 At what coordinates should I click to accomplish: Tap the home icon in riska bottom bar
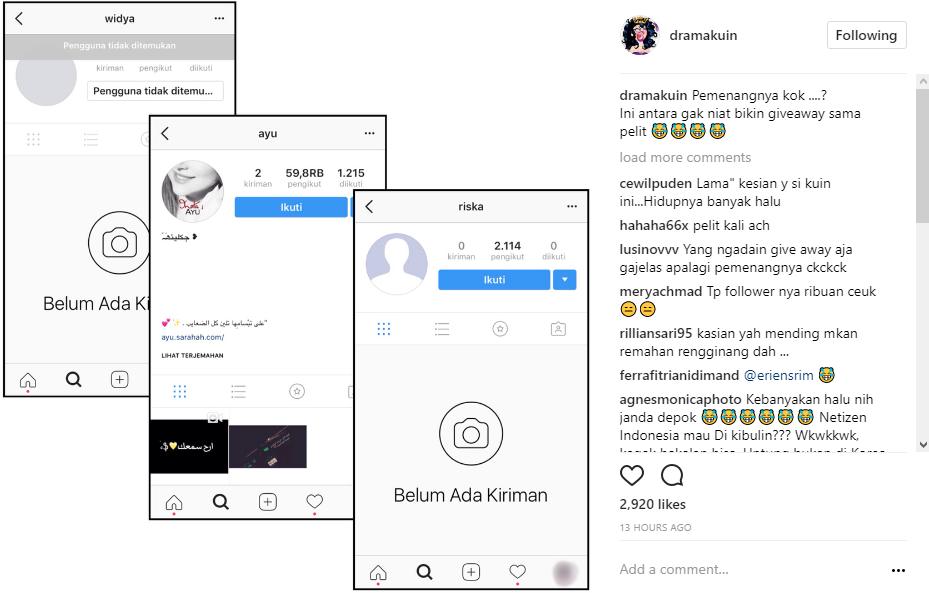[378, 572]
